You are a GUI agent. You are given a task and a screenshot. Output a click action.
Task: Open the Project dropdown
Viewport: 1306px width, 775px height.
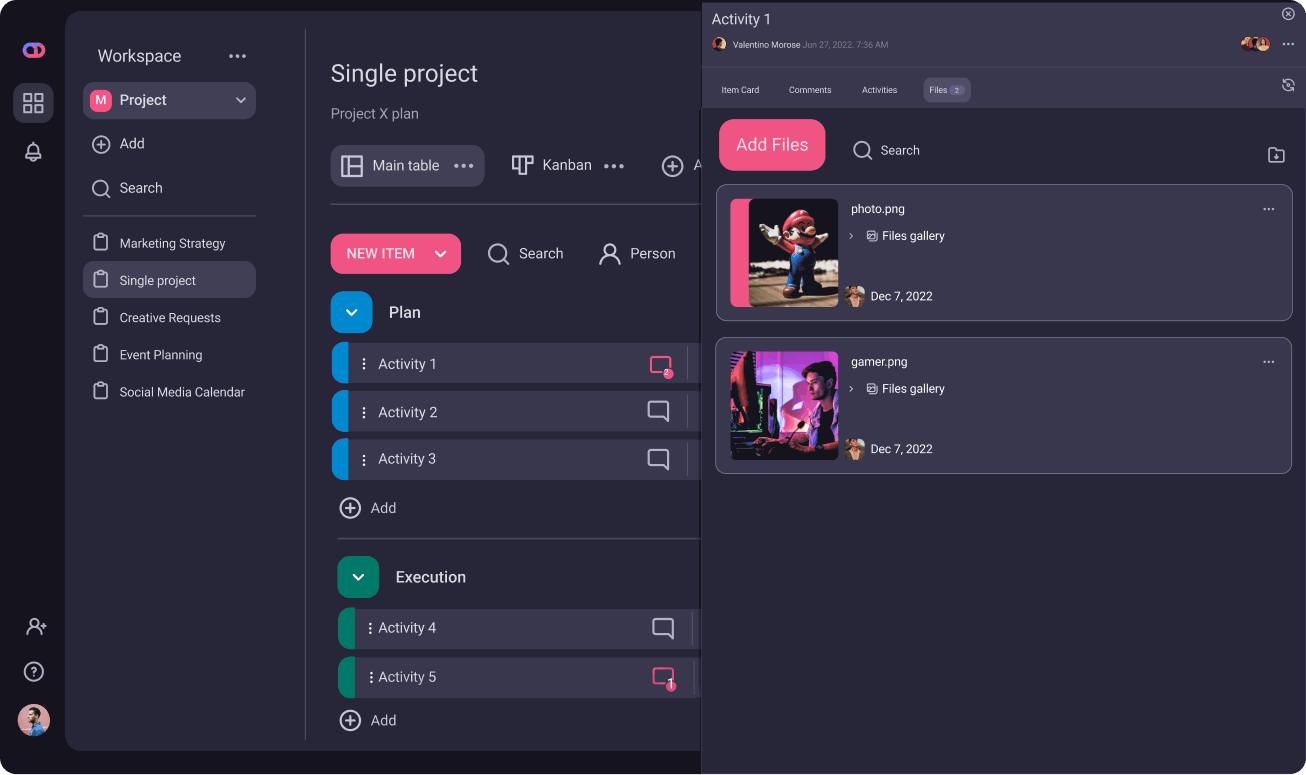pos(239,100)
